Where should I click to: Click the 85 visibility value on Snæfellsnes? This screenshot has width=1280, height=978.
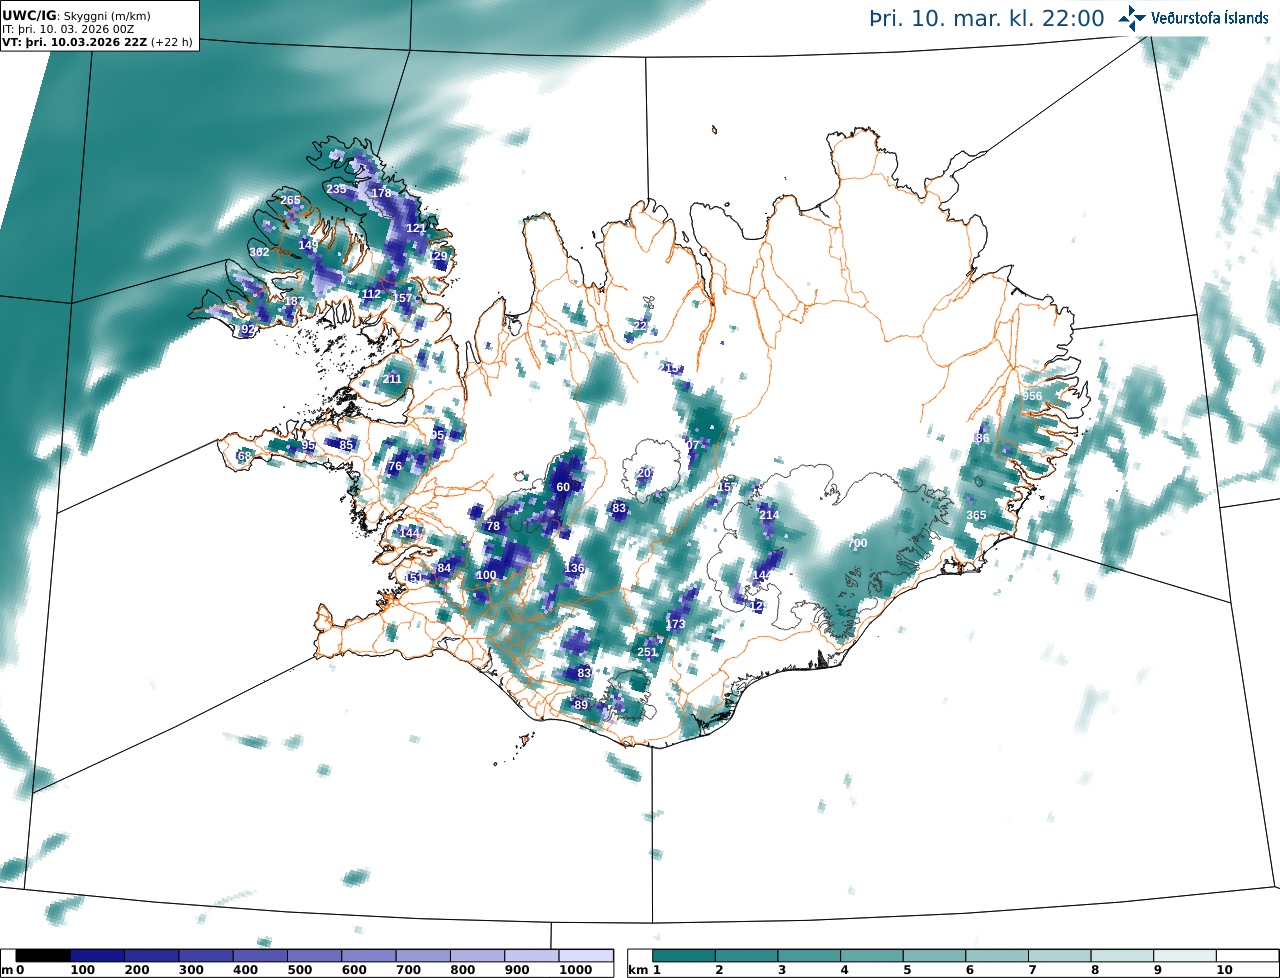346,445
